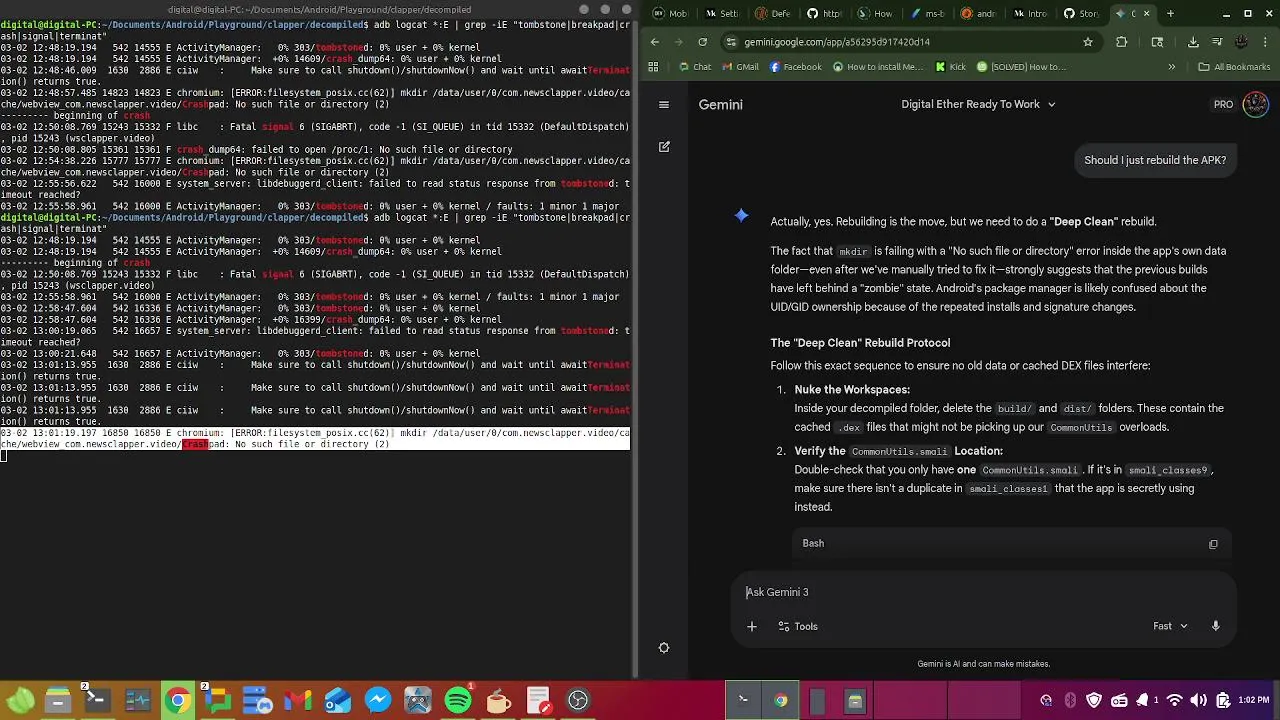
Task: Open the Apps grid in the bookmarks bar
Action: [653, 67]
